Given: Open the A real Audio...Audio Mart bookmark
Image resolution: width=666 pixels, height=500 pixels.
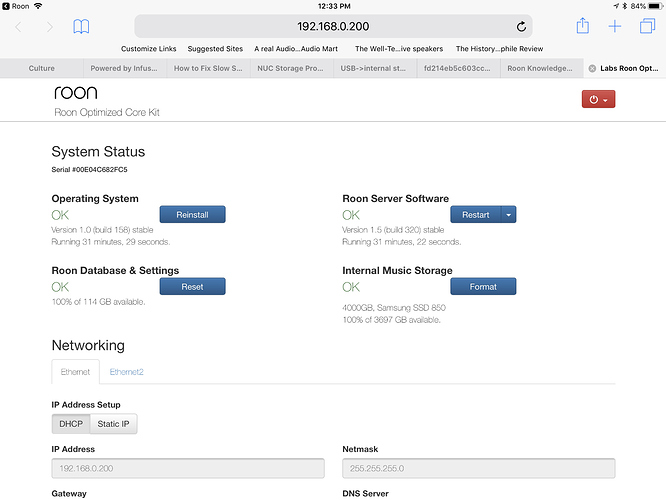Looking at the screenshot, I should (x=296, y=49).
